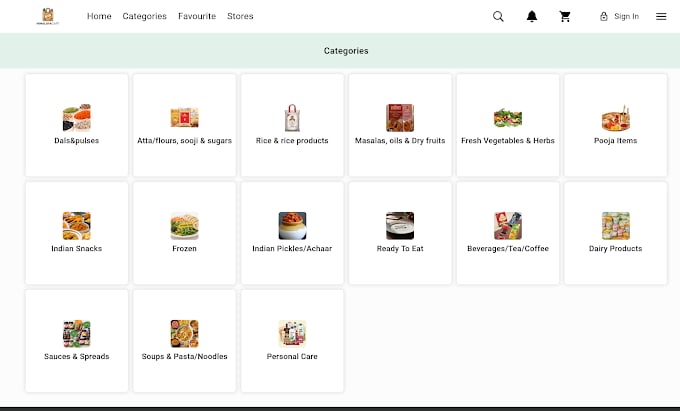Open the shopping cart icon
This screenshot has width=680, height=411.
(x=565, y=16)
